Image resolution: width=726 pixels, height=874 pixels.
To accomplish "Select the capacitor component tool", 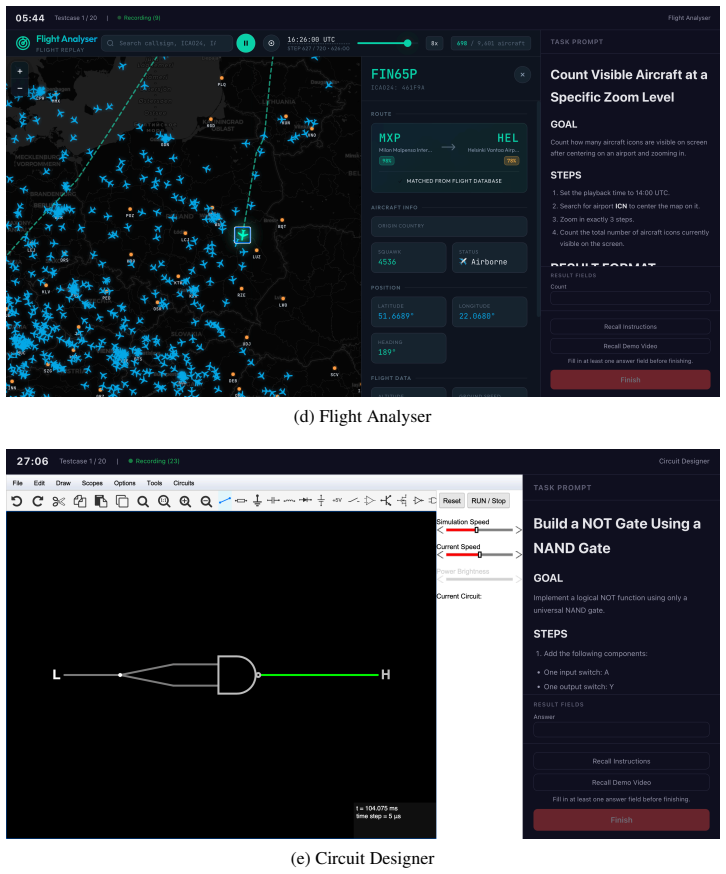I will point(273,501).
